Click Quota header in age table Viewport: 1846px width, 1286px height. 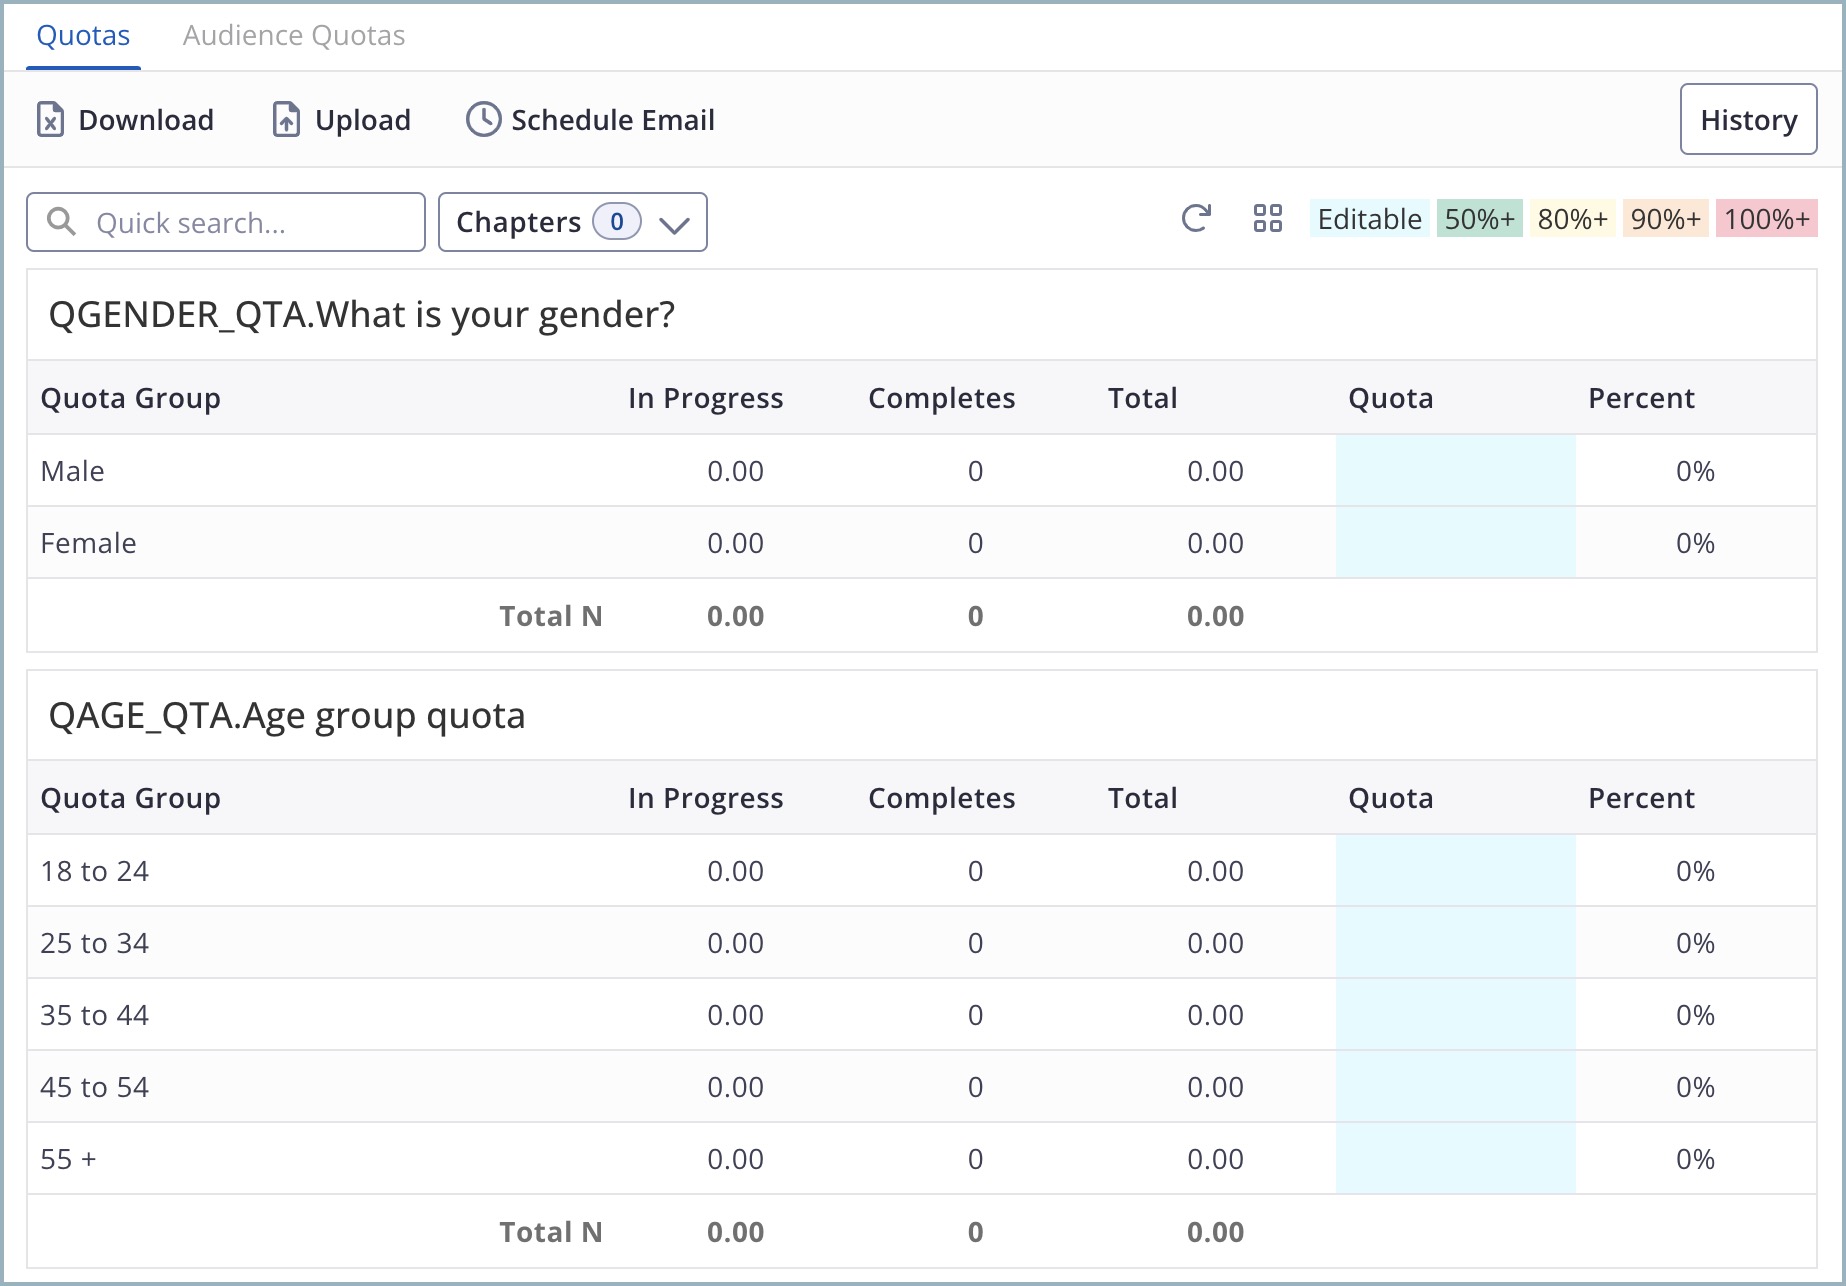pos(1391,798)
